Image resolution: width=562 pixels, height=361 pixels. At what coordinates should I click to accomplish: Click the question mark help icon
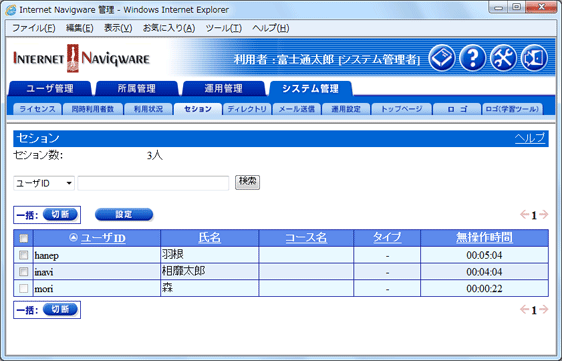[472, 58]
